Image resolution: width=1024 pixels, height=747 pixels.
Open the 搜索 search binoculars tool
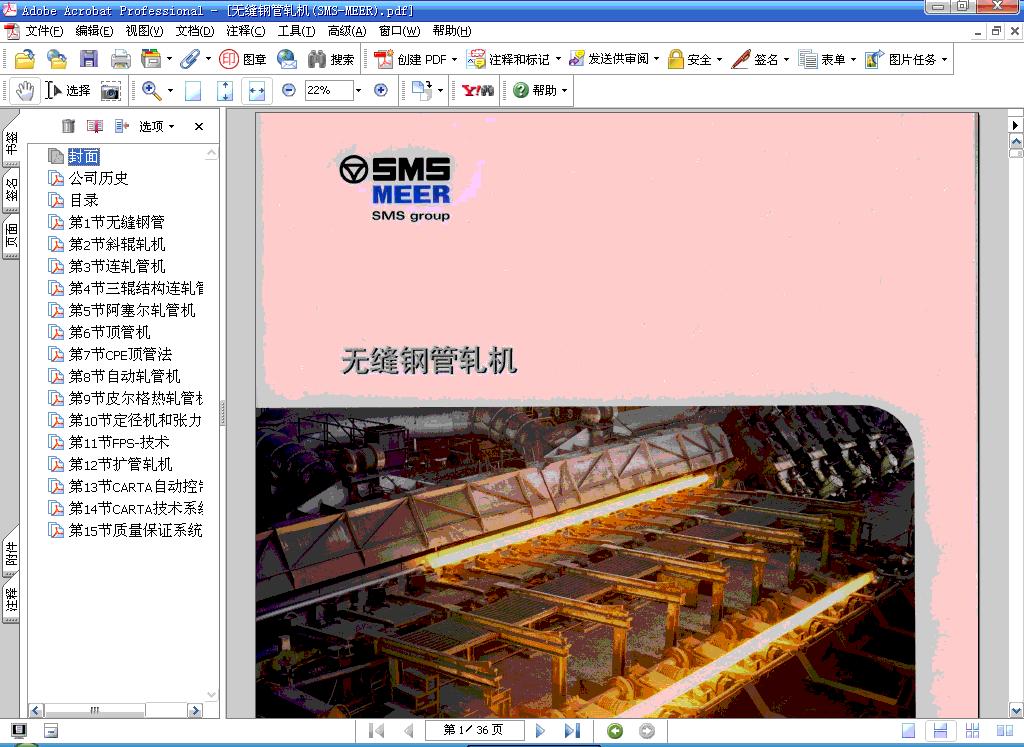click(x=330, y=59)
